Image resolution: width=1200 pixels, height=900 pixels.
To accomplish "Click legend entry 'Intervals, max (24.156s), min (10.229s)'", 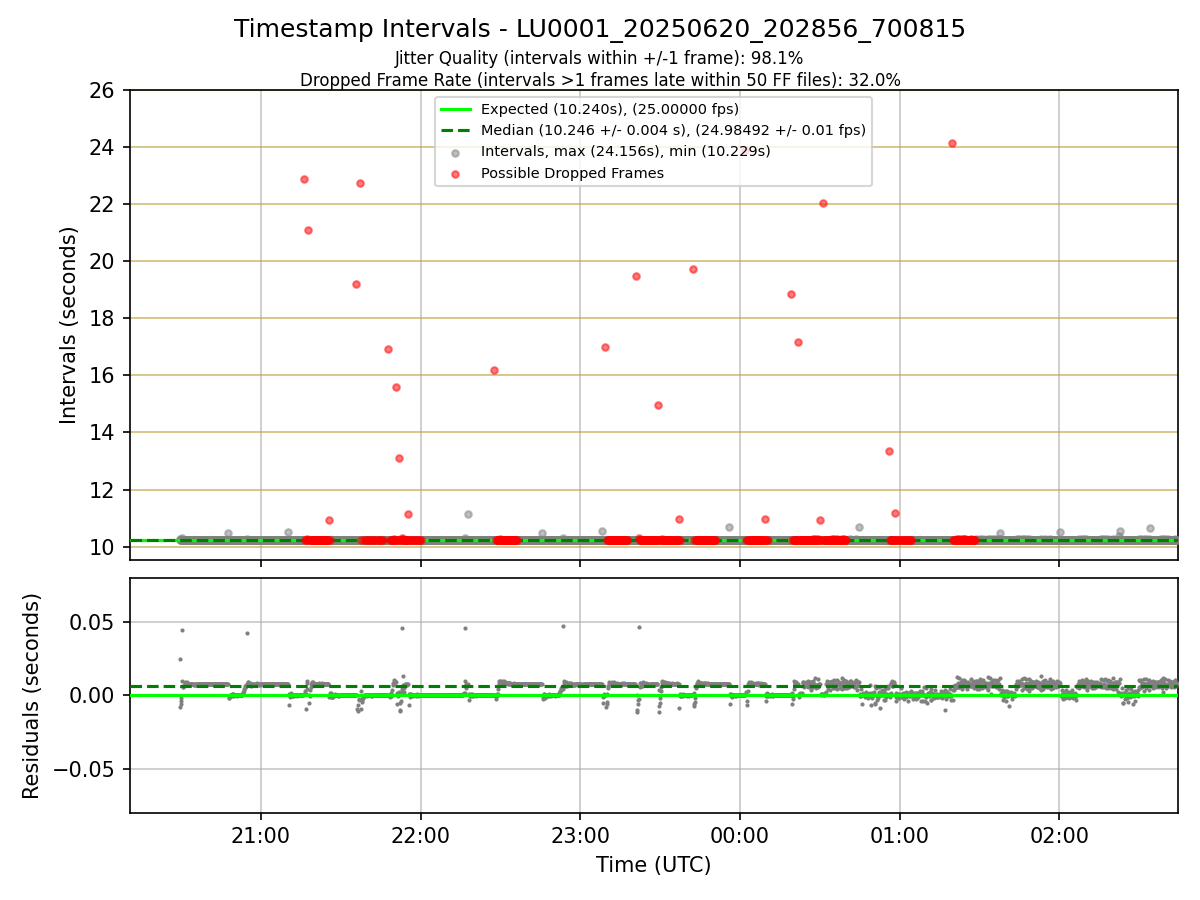I will point(625,152).
